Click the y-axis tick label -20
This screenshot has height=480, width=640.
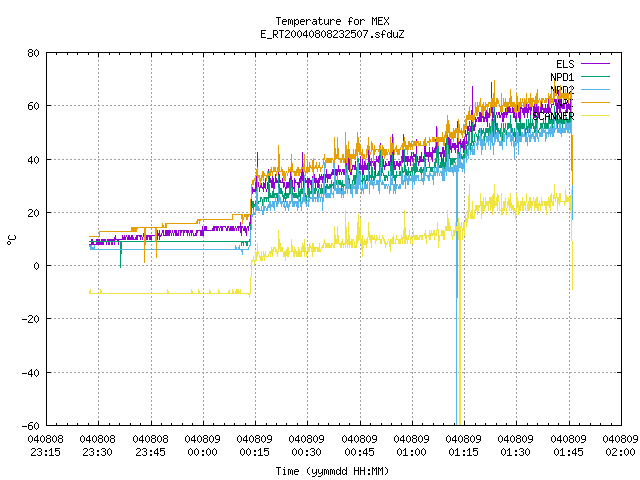coord(31,319)
